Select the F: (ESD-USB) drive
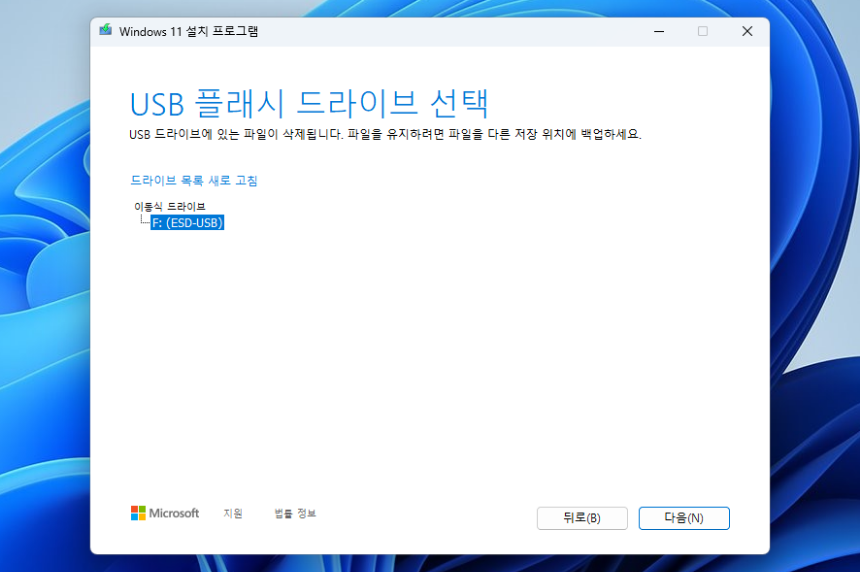The width and height of the screenshot is (860, 572). point(187,223)
